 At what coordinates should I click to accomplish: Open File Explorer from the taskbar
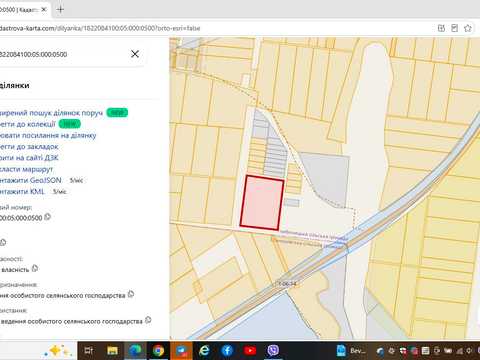click(x=113, y=350)
